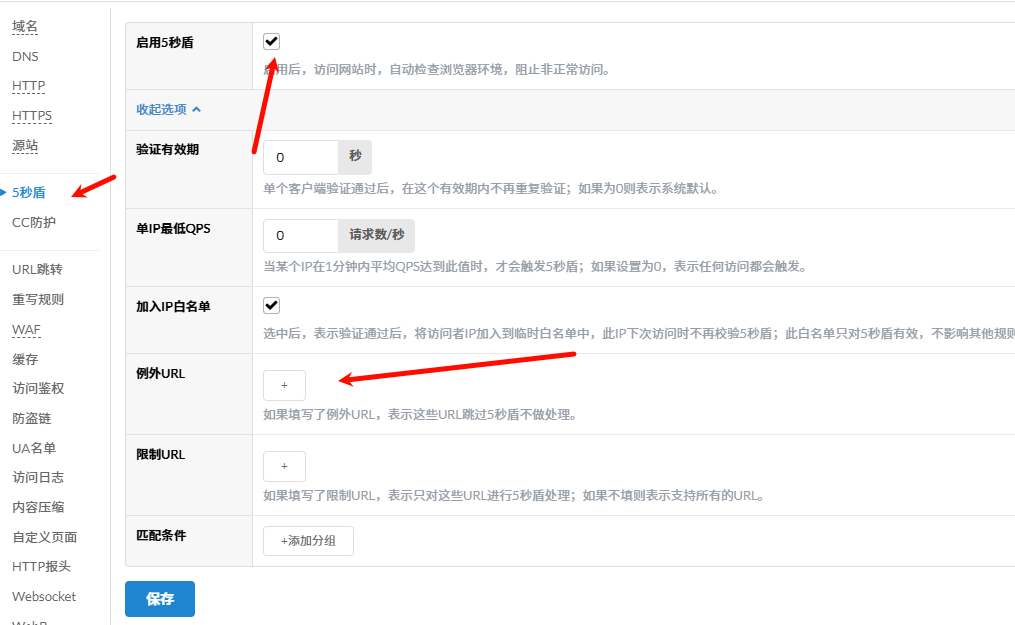1015x625 pixels.
Task: Click the +添加分组 button
Action: click(x=308, y=541)
